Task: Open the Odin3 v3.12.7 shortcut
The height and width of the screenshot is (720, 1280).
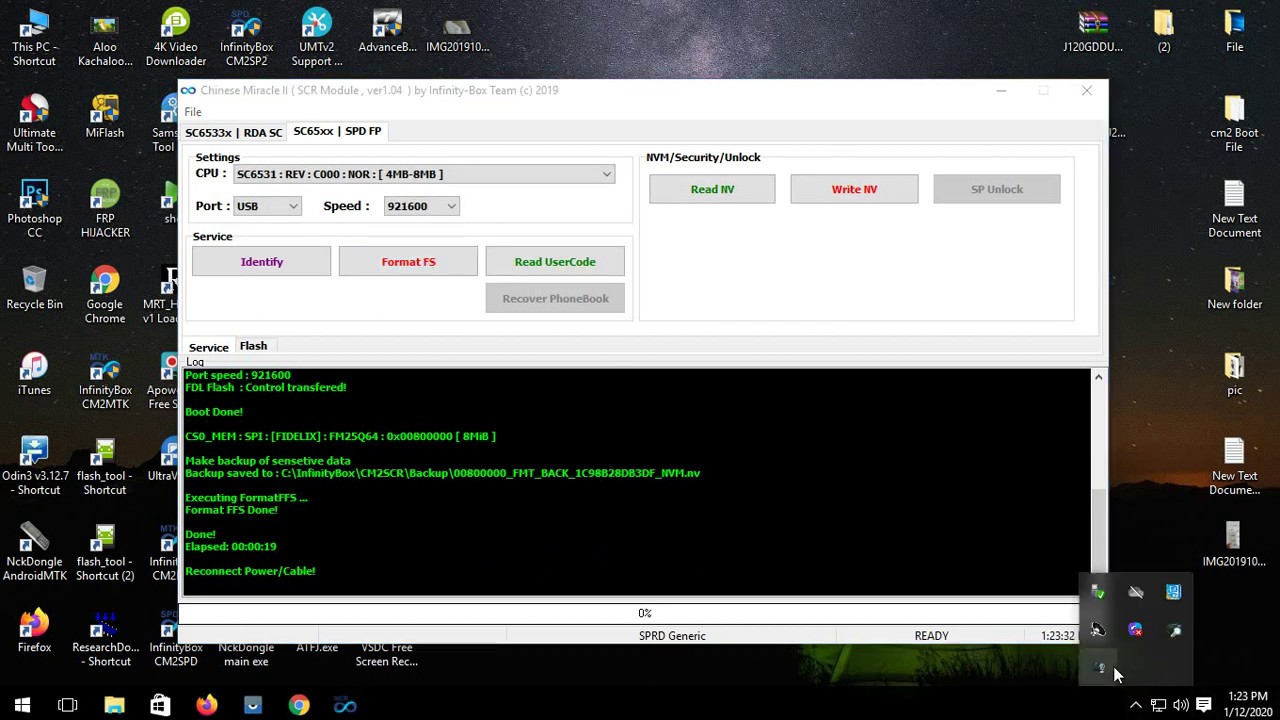Action: (34, 467)
